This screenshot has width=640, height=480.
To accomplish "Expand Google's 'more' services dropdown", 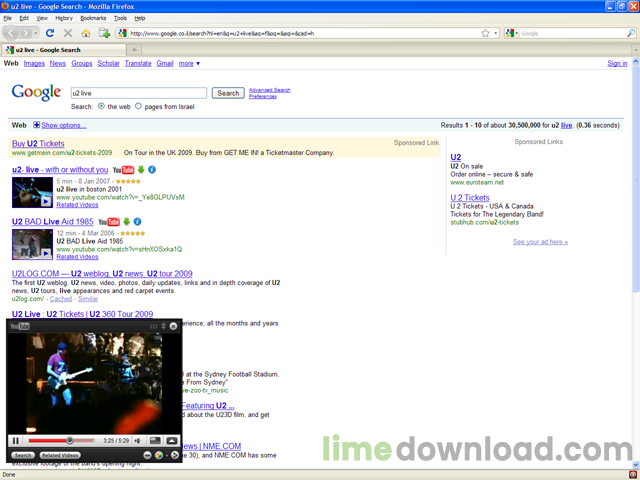I will 189,63.
